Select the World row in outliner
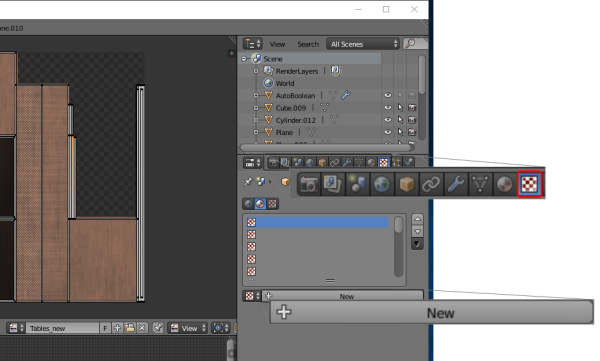This screenshot has width=600, height=361. click(285, 83)
